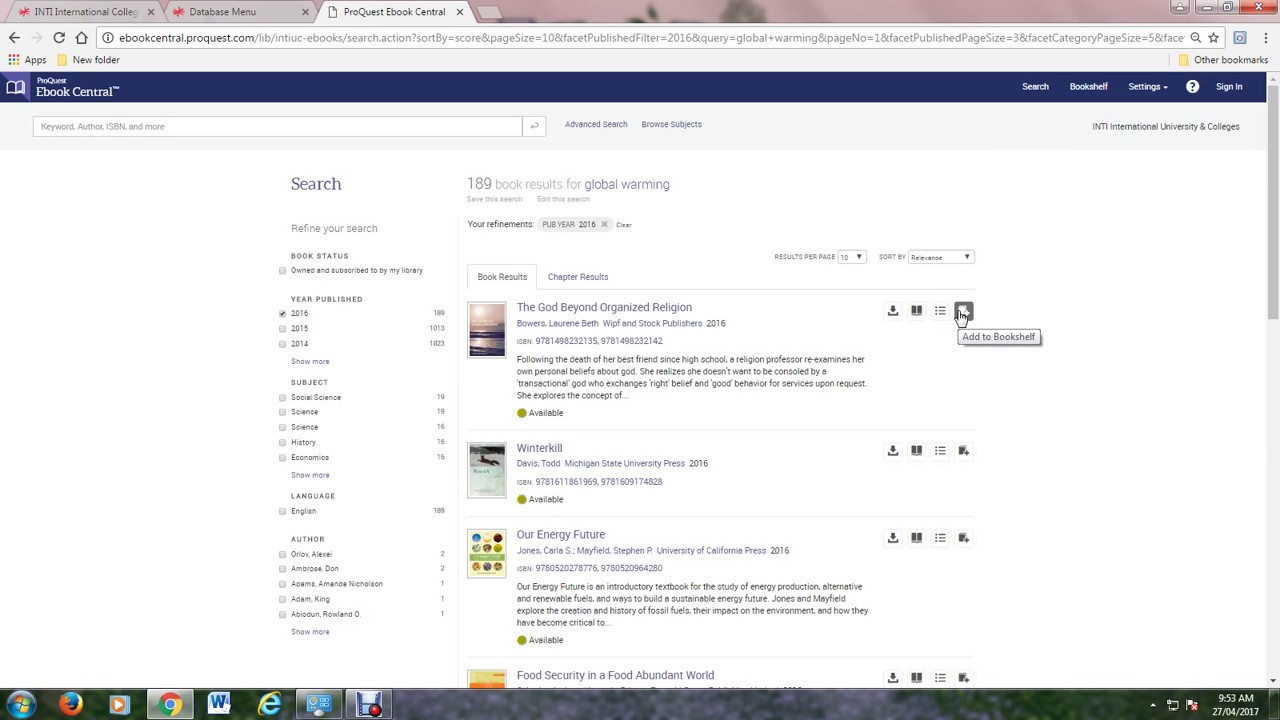Check the 2015 year published filter

pyautogui.click(x=282, y=329)
